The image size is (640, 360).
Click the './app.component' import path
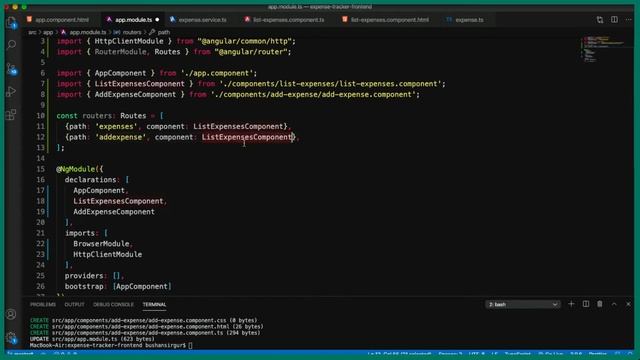click(217, 73)
